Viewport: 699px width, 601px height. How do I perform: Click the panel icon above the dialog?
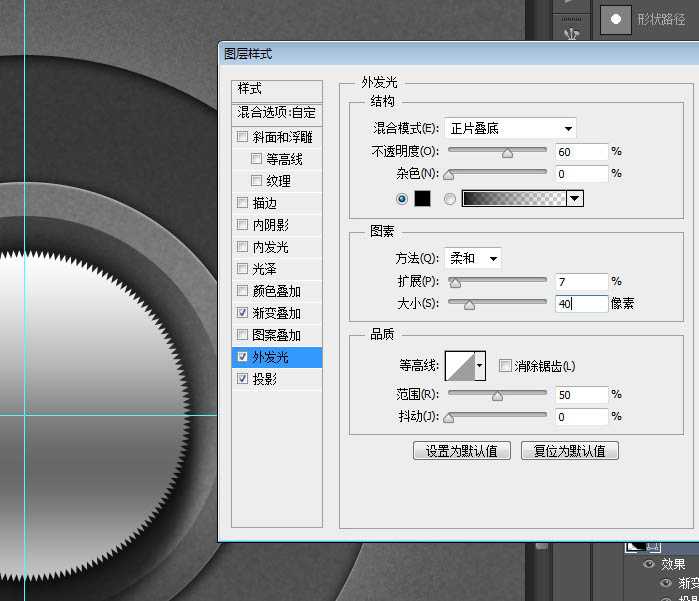click(572, 33)
